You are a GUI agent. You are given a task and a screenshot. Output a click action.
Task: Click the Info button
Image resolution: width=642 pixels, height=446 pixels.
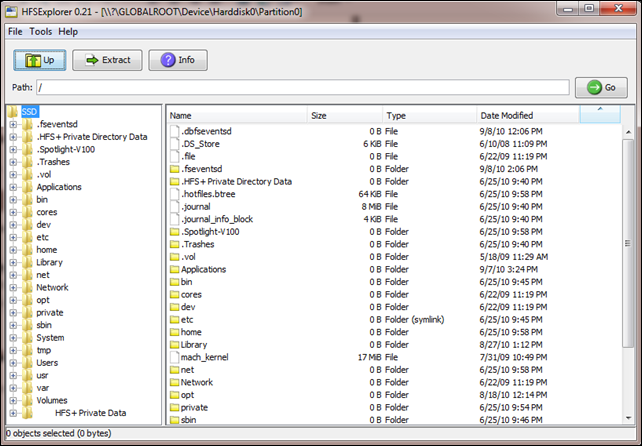pyautogui.click(x=178, y=60)
